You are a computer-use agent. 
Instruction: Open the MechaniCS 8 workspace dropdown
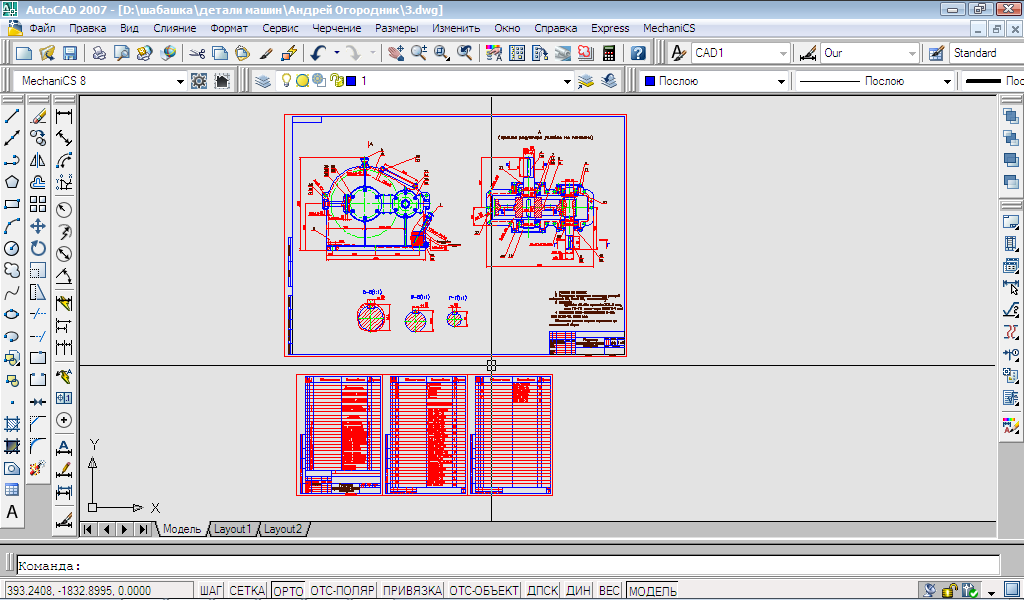[181, 82]
